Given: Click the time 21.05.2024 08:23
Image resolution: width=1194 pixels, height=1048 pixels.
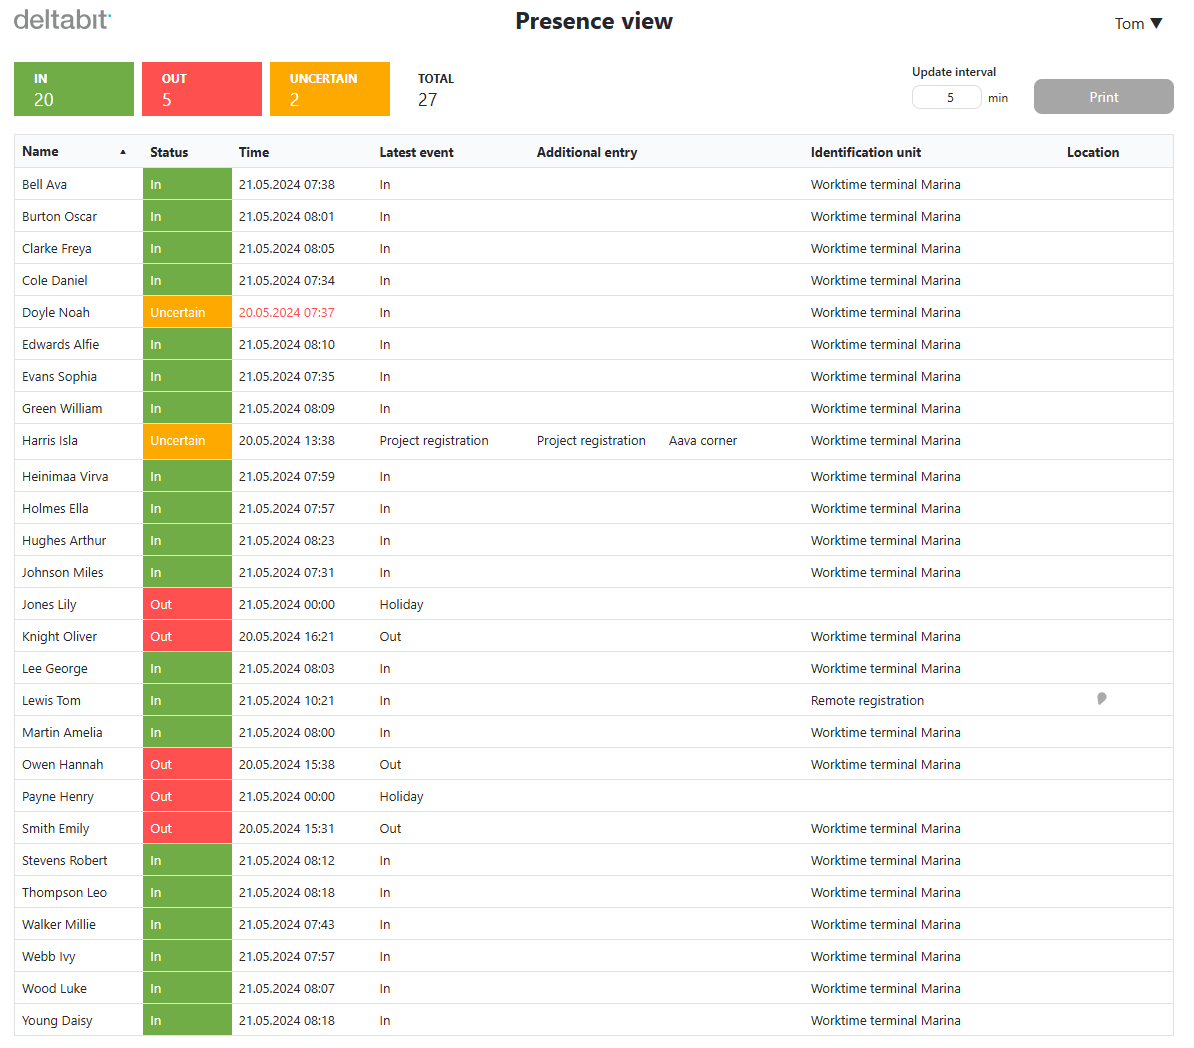Looking at the screenshot, I should pos(286,540).
